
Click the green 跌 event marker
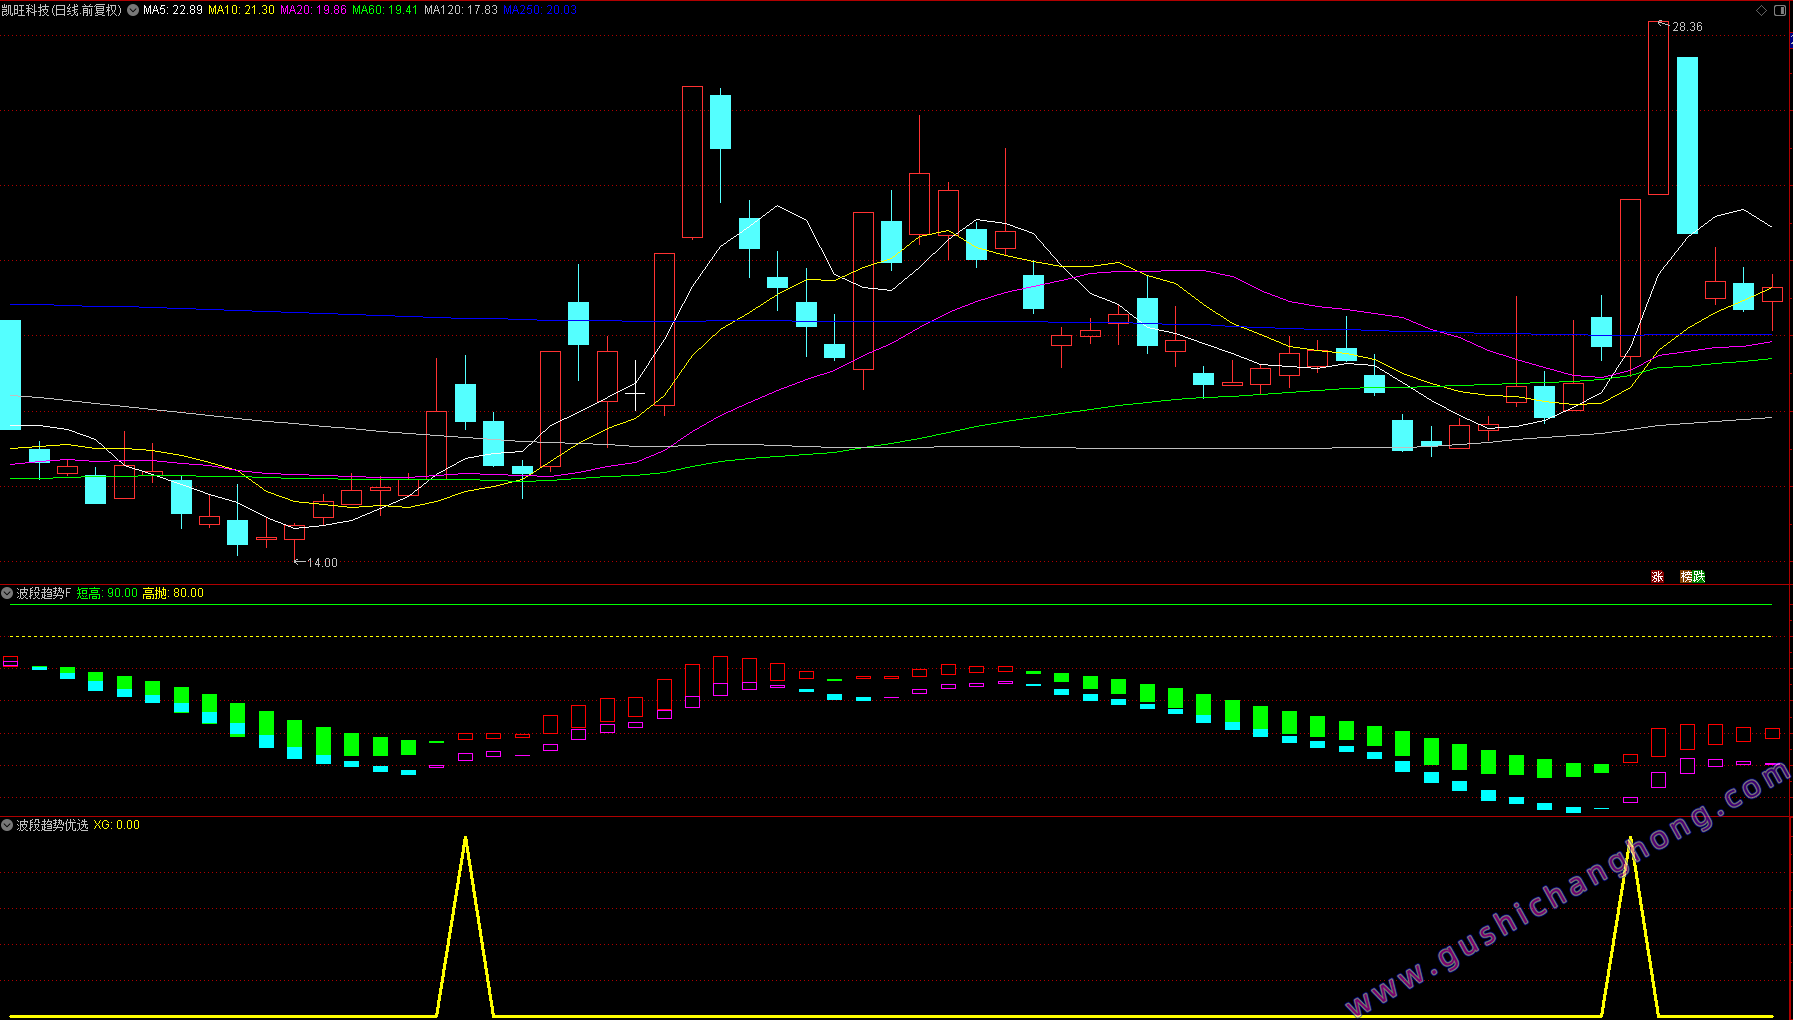coord(1699,576)
